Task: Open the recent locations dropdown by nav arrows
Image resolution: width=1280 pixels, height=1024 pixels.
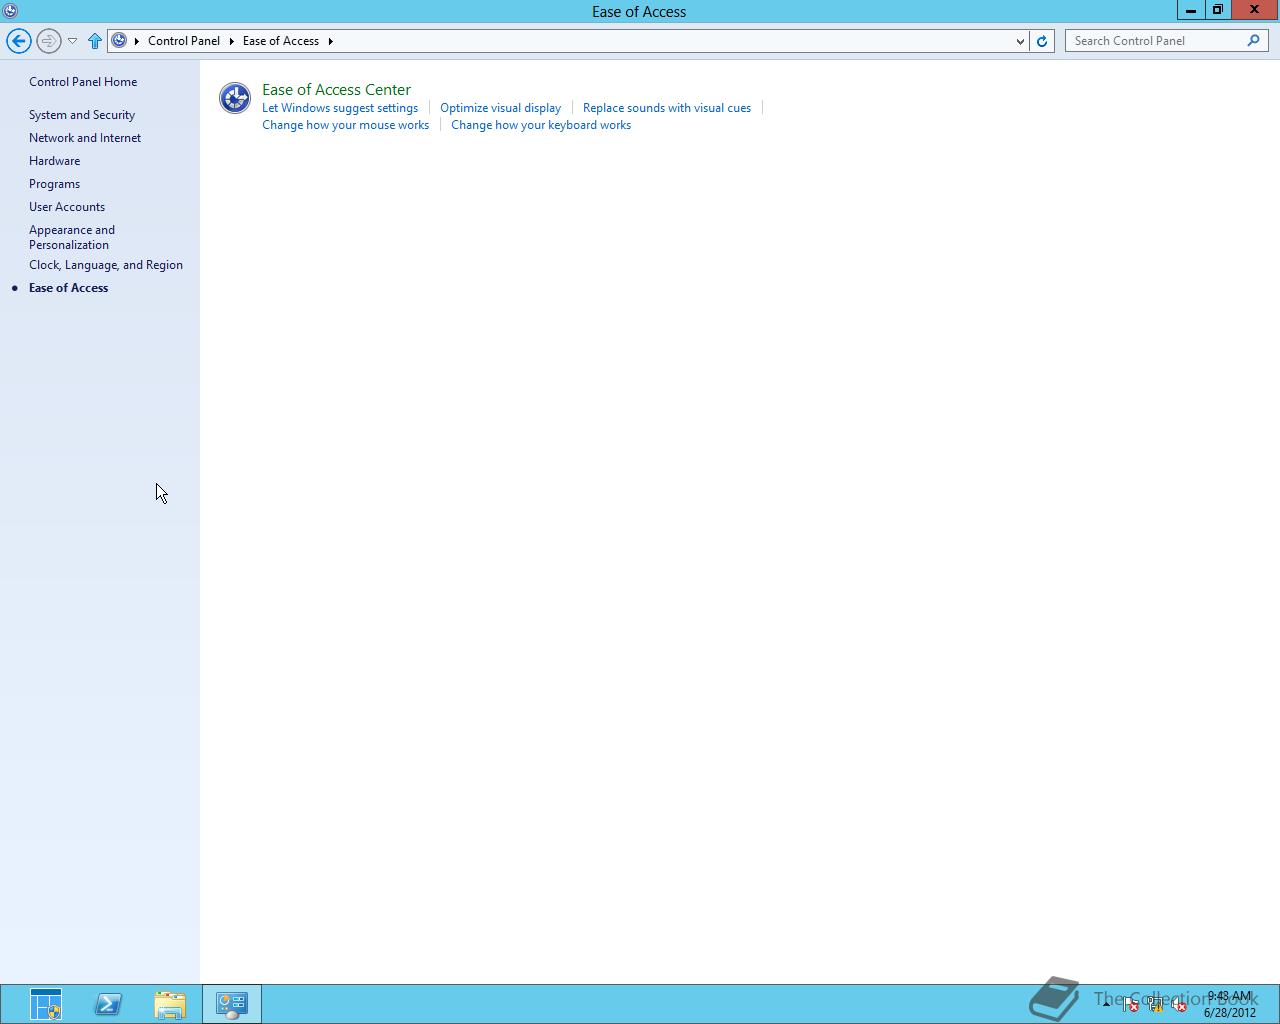Action: coord(72,41)
